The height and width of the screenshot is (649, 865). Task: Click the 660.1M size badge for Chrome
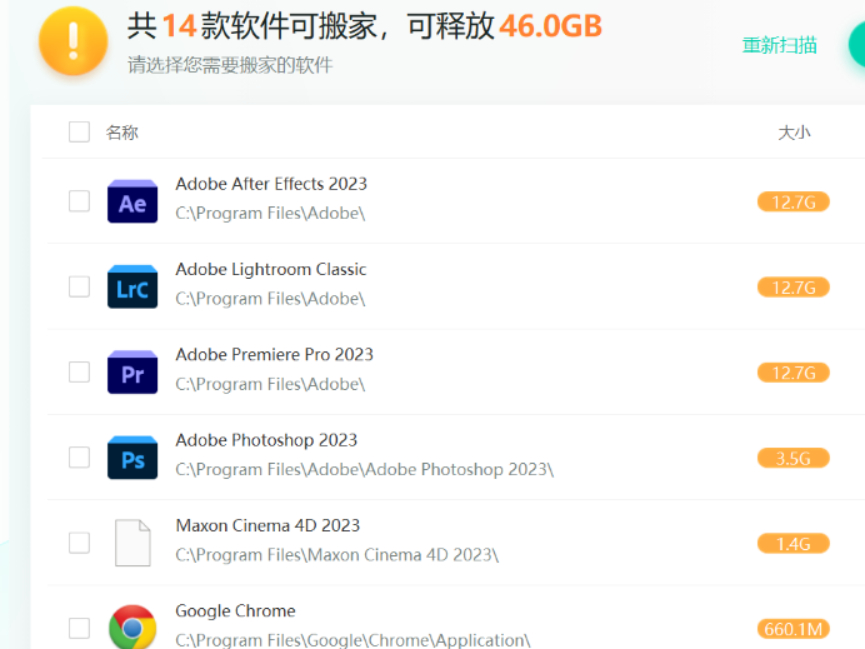click(793, 629)
